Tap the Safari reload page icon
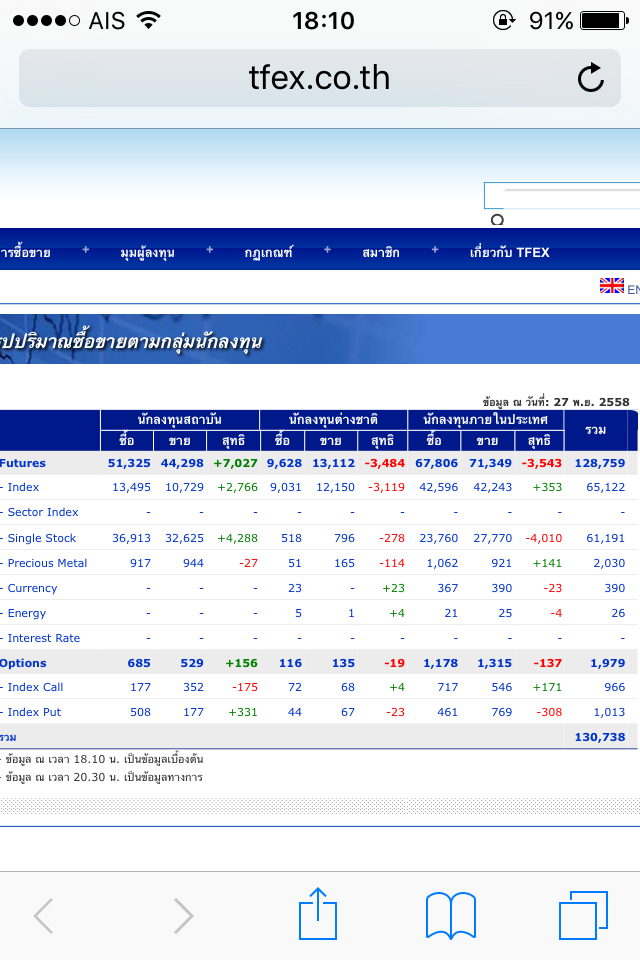640x960 pixels. tap(591, 78)
